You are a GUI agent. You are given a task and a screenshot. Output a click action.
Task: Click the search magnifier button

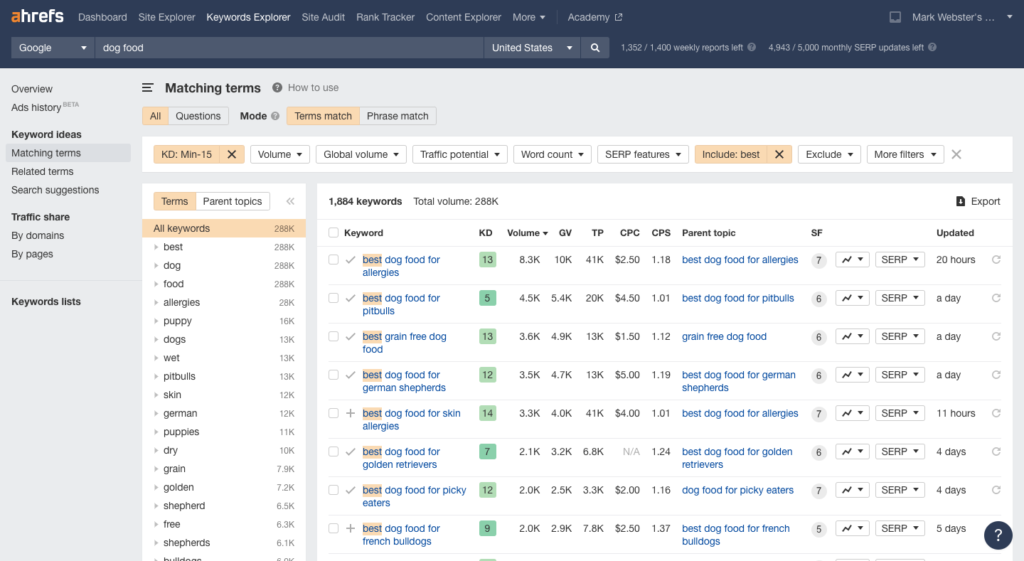(595, 48)
